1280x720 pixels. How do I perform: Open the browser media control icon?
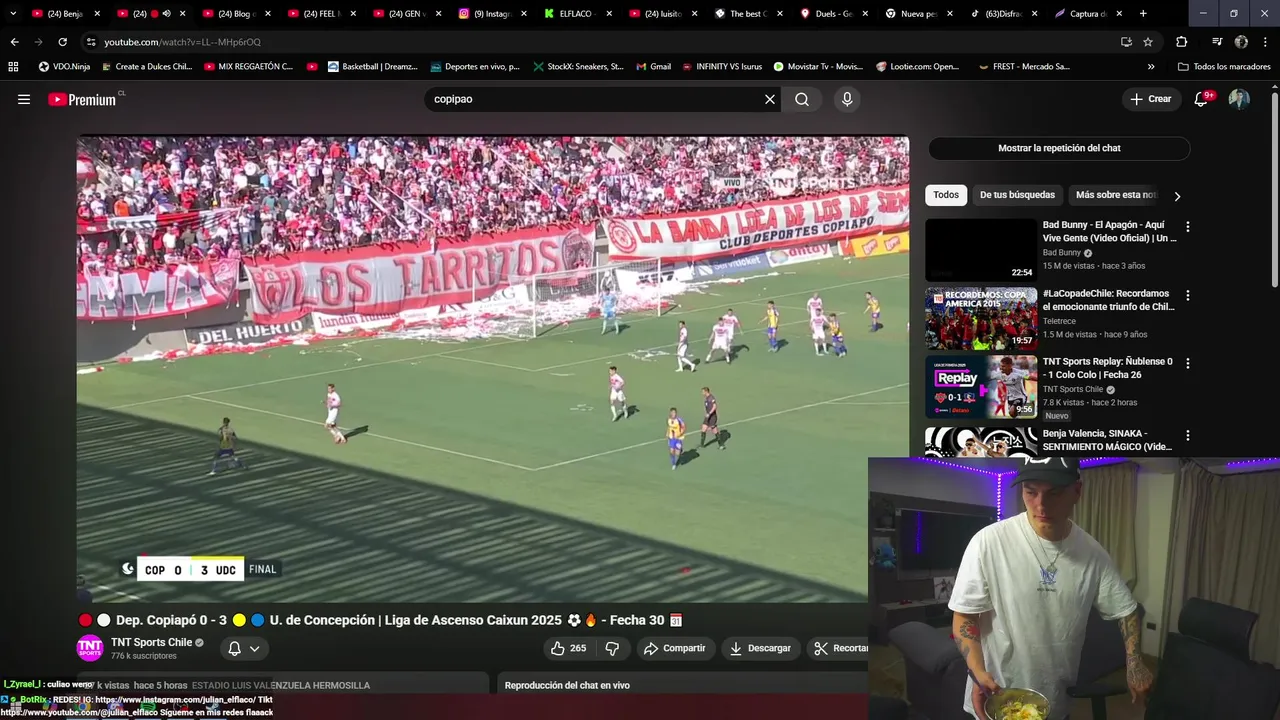click(x=1217, y=42)
